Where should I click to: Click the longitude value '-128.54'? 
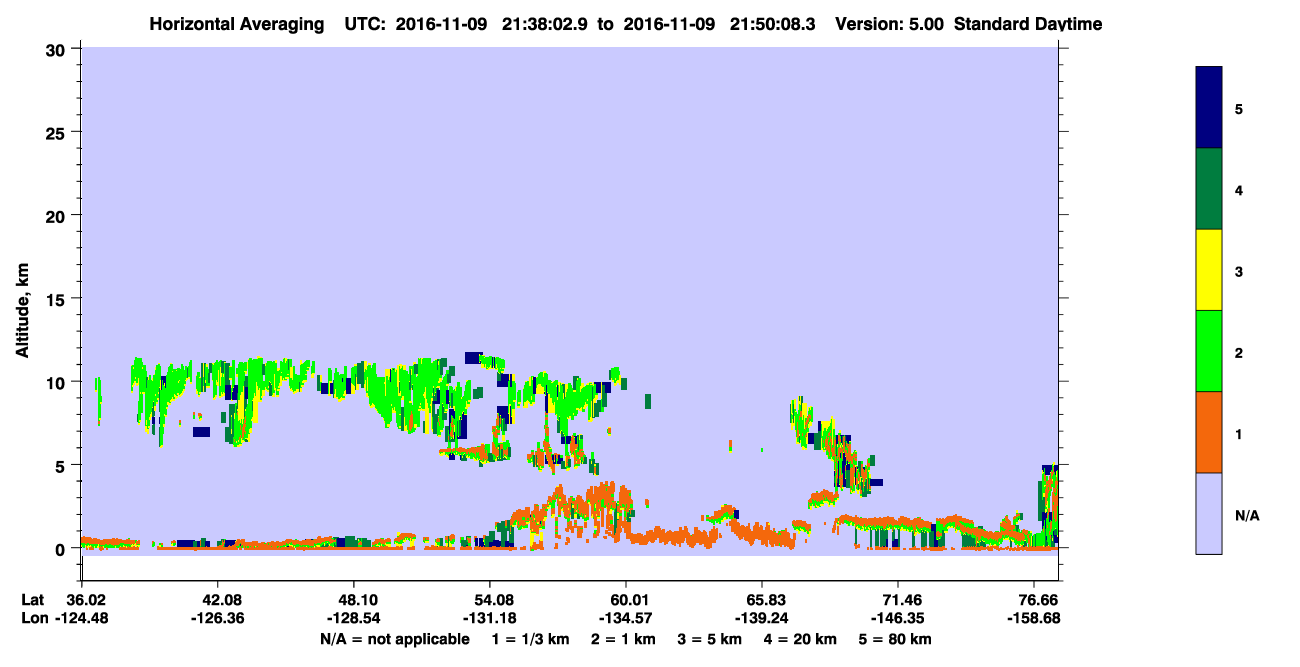click(353, 618)
